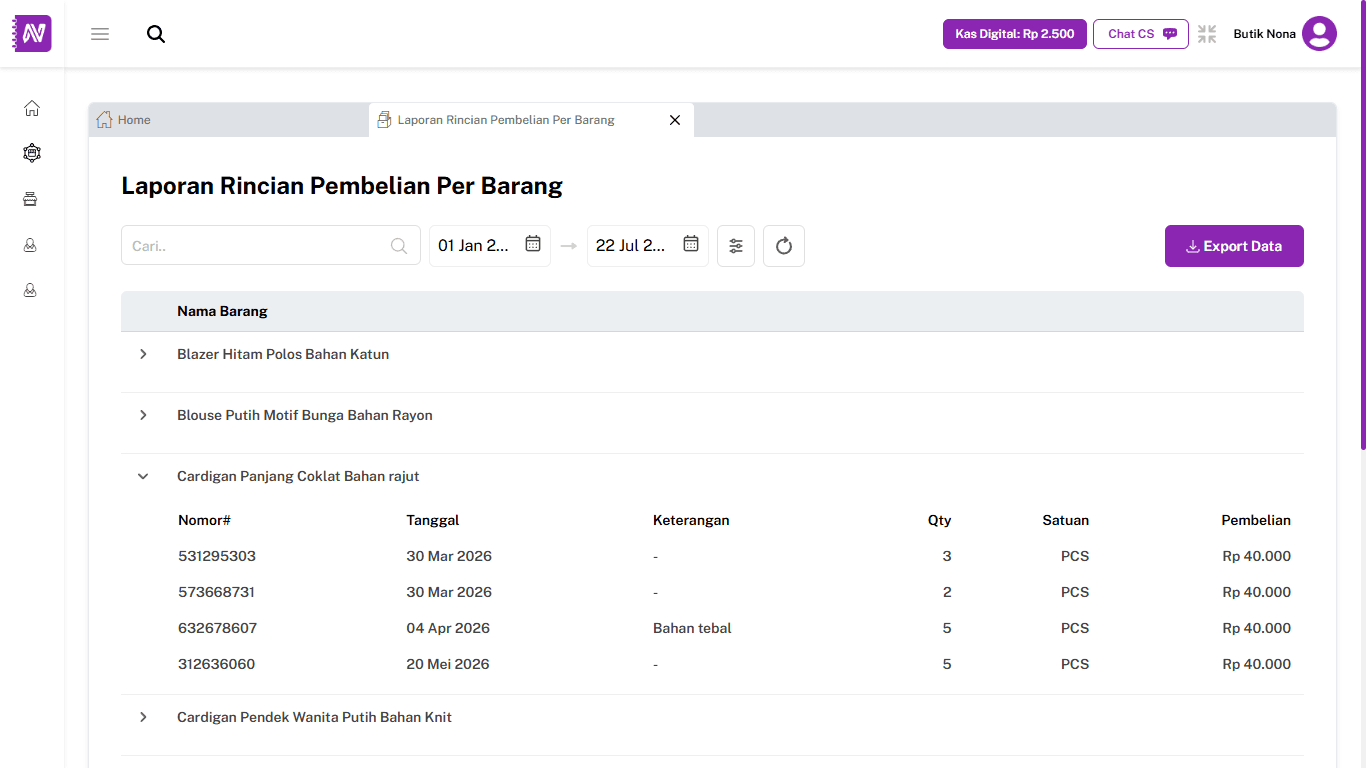The width and height of the screenshot is (1366, 768).
Task: Collapse Cardigan Panjang Coklat Bahan rajut row
Action: (x=143, y=476)
